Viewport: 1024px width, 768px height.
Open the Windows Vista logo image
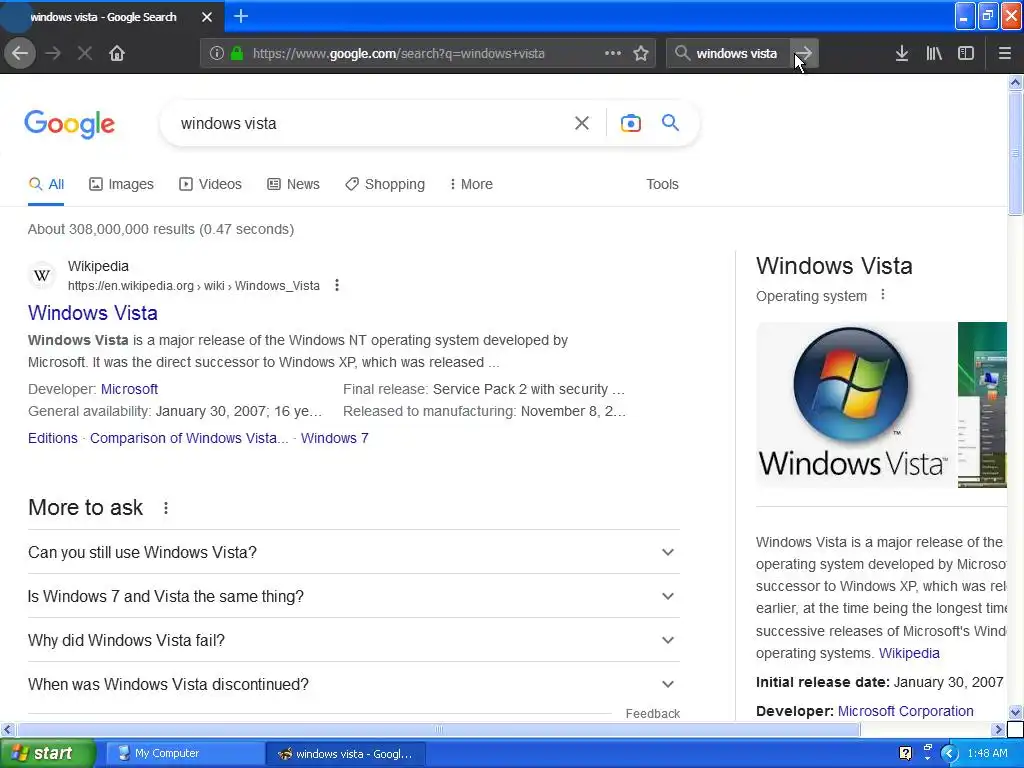click(853, 404)
